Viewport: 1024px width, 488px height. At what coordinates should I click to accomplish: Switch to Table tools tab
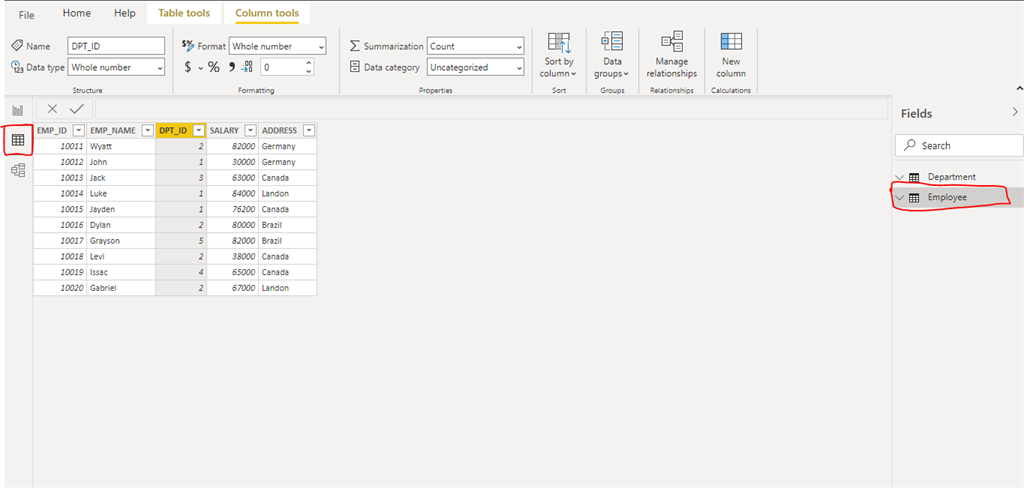tap(184, 13)
